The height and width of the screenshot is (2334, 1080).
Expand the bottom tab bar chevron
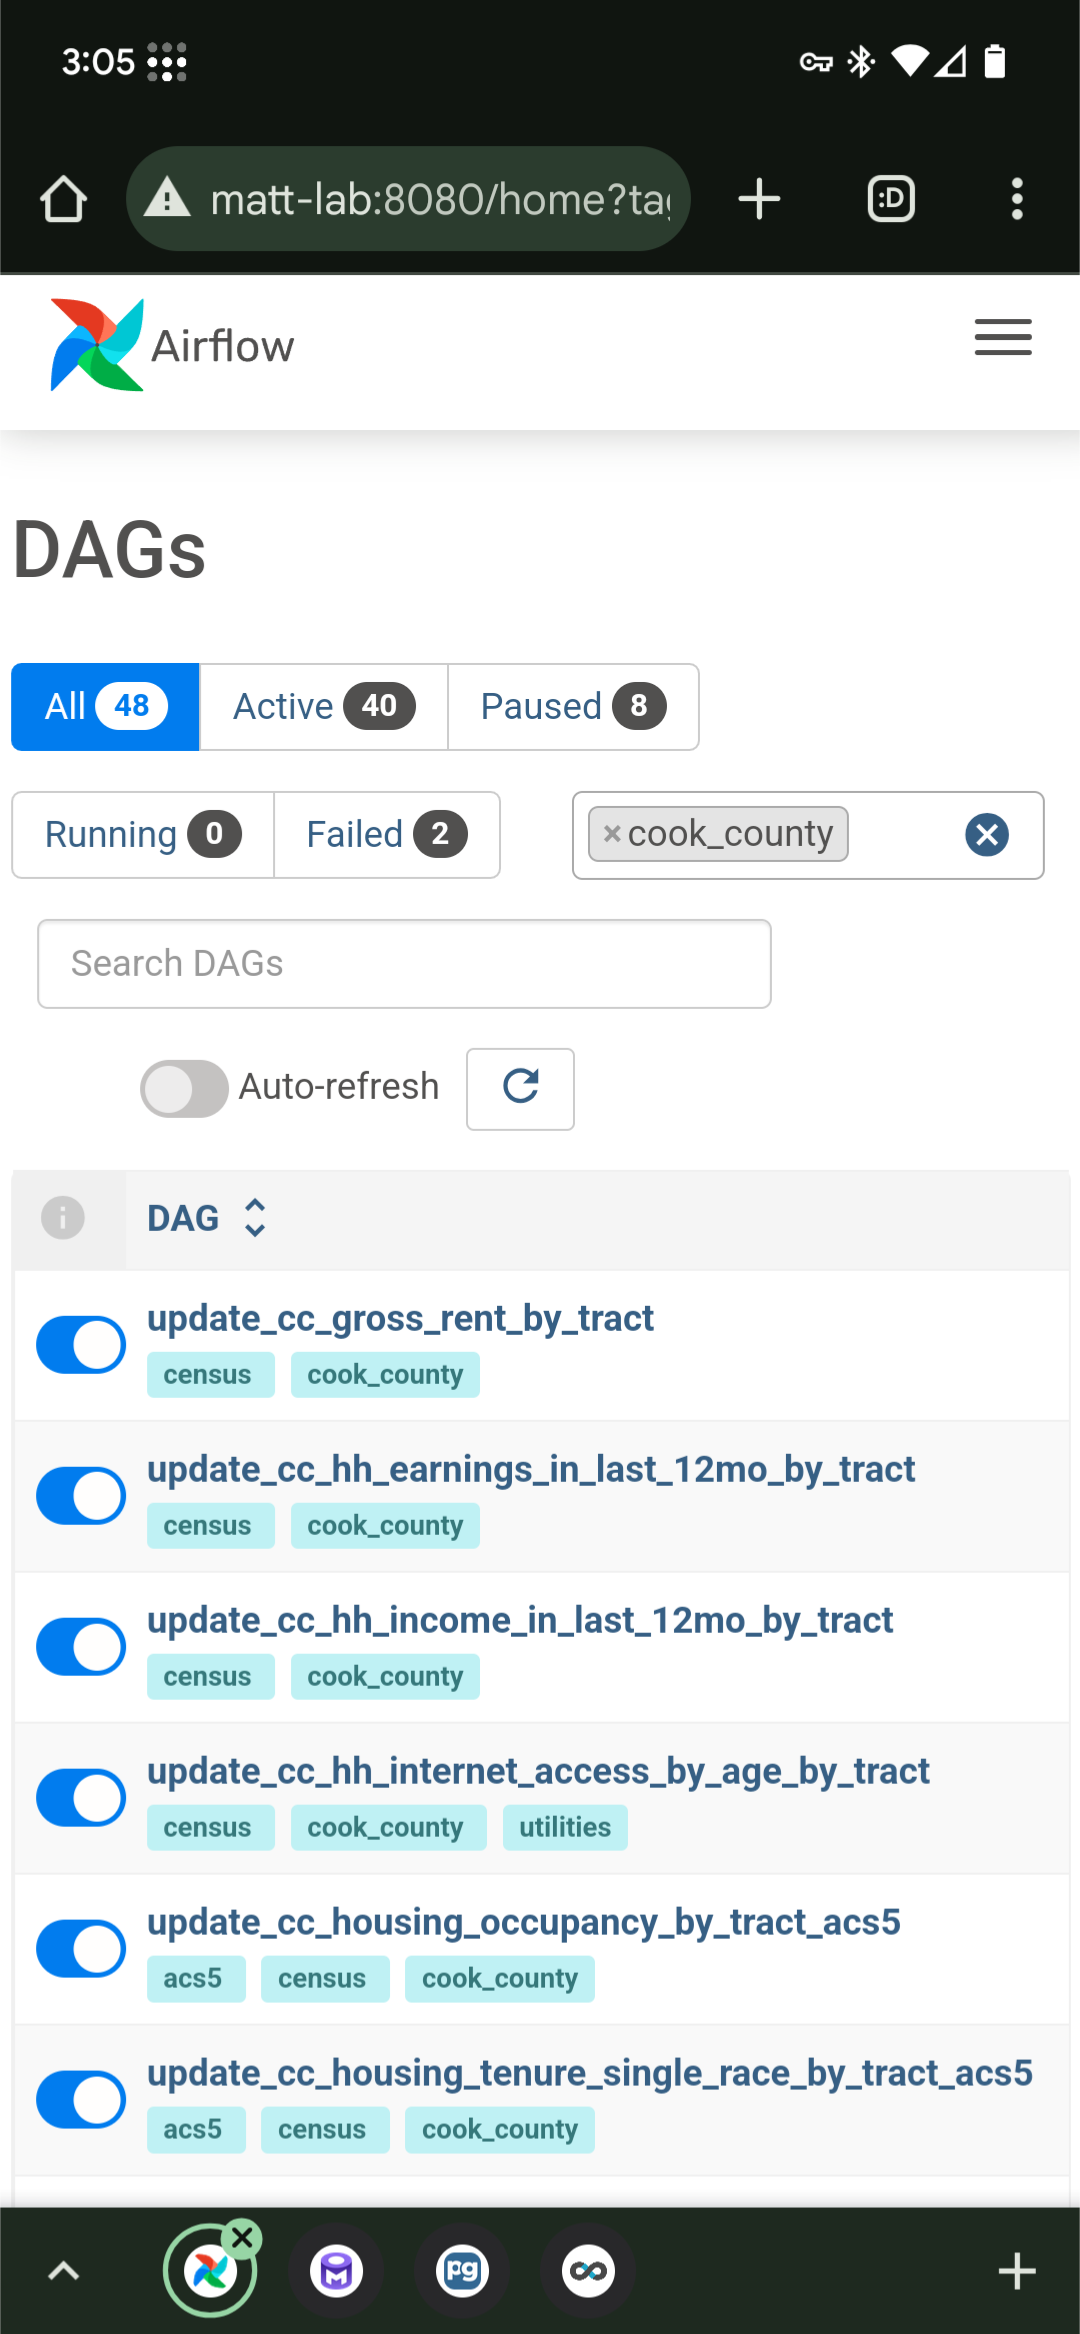(x=63, y=2271)
